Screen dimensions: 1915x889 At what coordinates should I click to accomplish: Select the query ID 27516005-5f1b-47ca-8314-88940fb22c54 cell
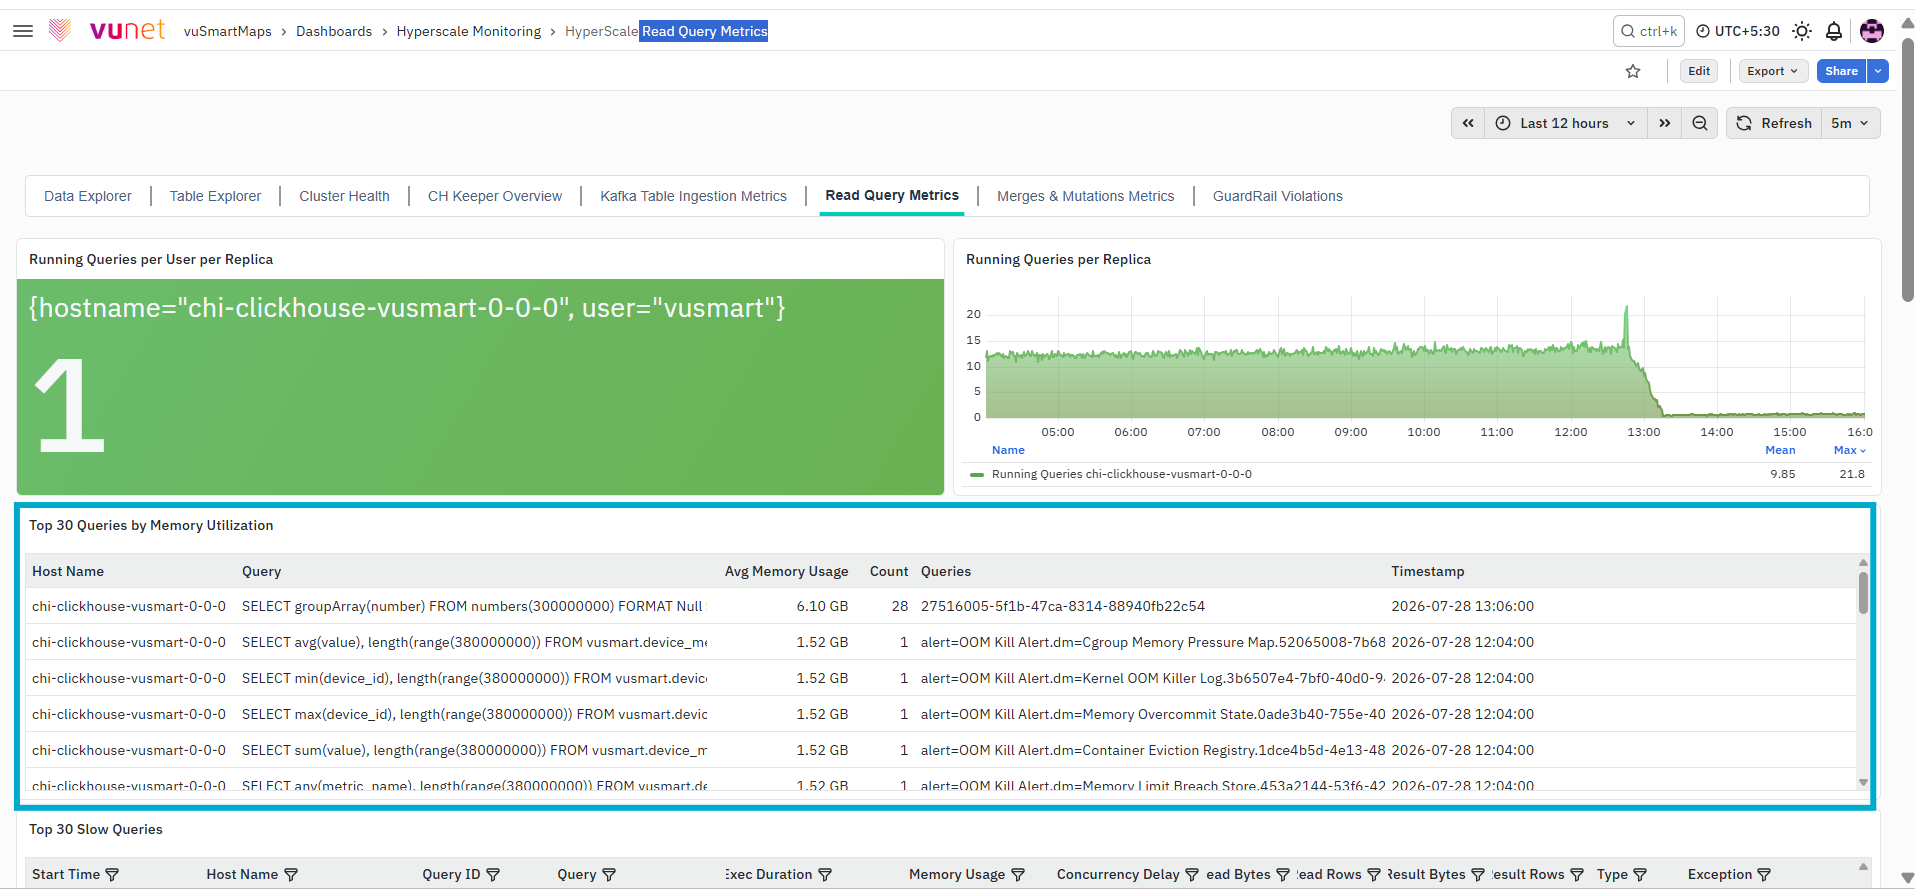[x=1063, y=606]
